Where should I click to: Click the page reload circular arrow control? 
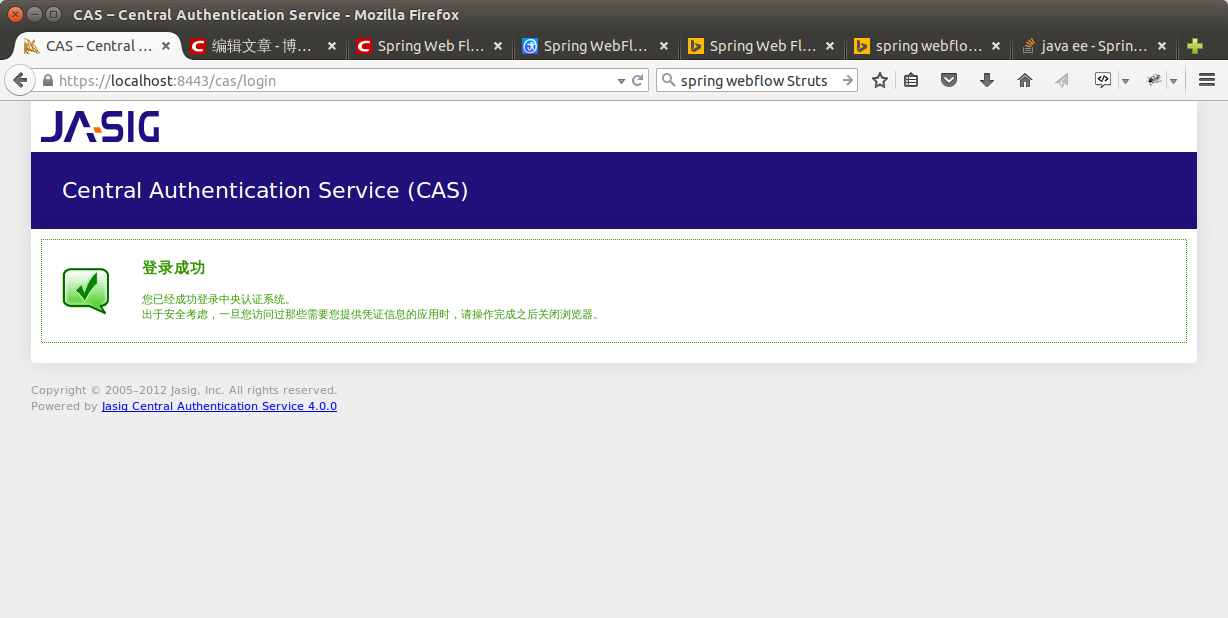point(640,79)
